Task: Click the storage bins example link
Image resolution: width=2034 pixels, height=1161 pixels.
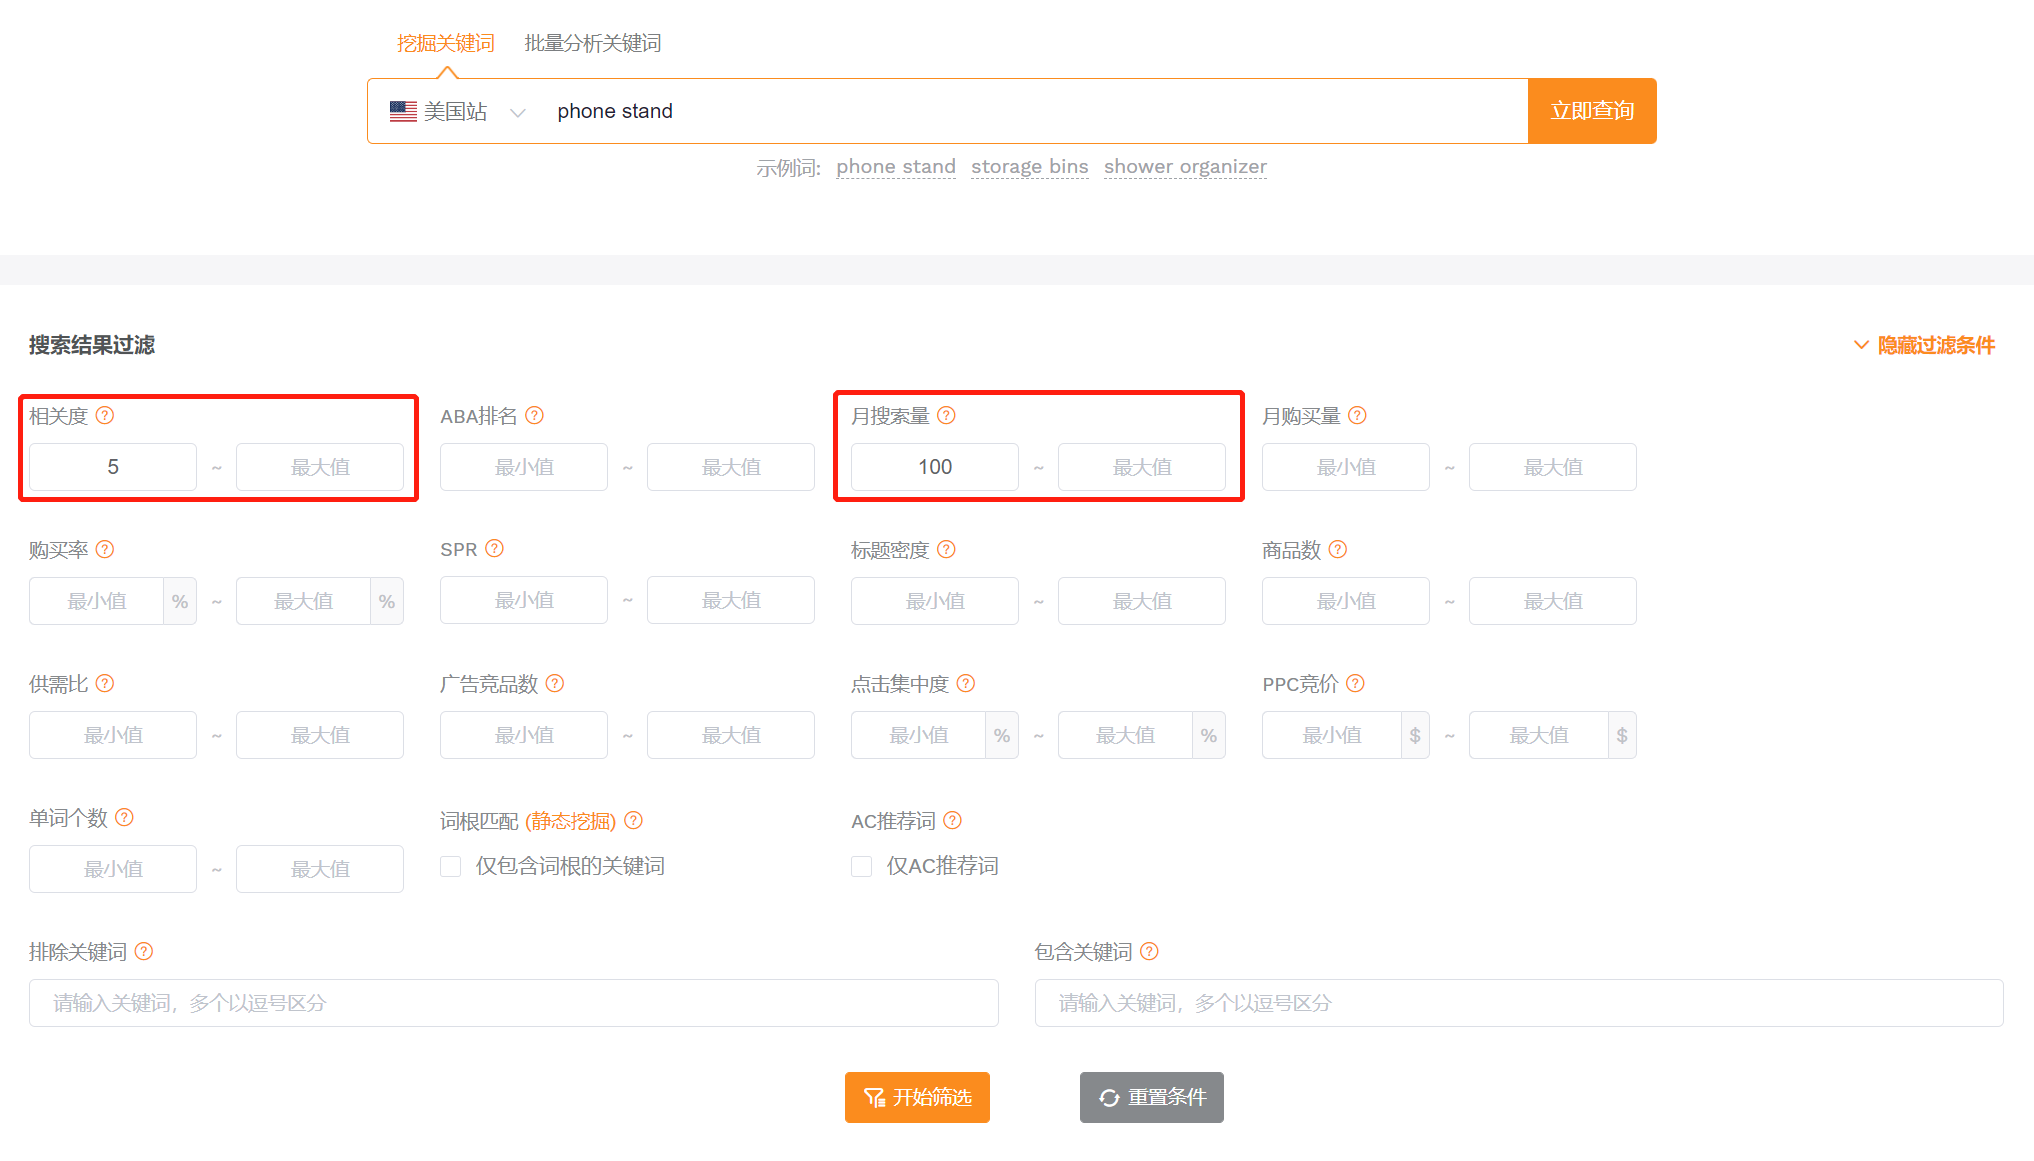Action: coord(1029,166)
